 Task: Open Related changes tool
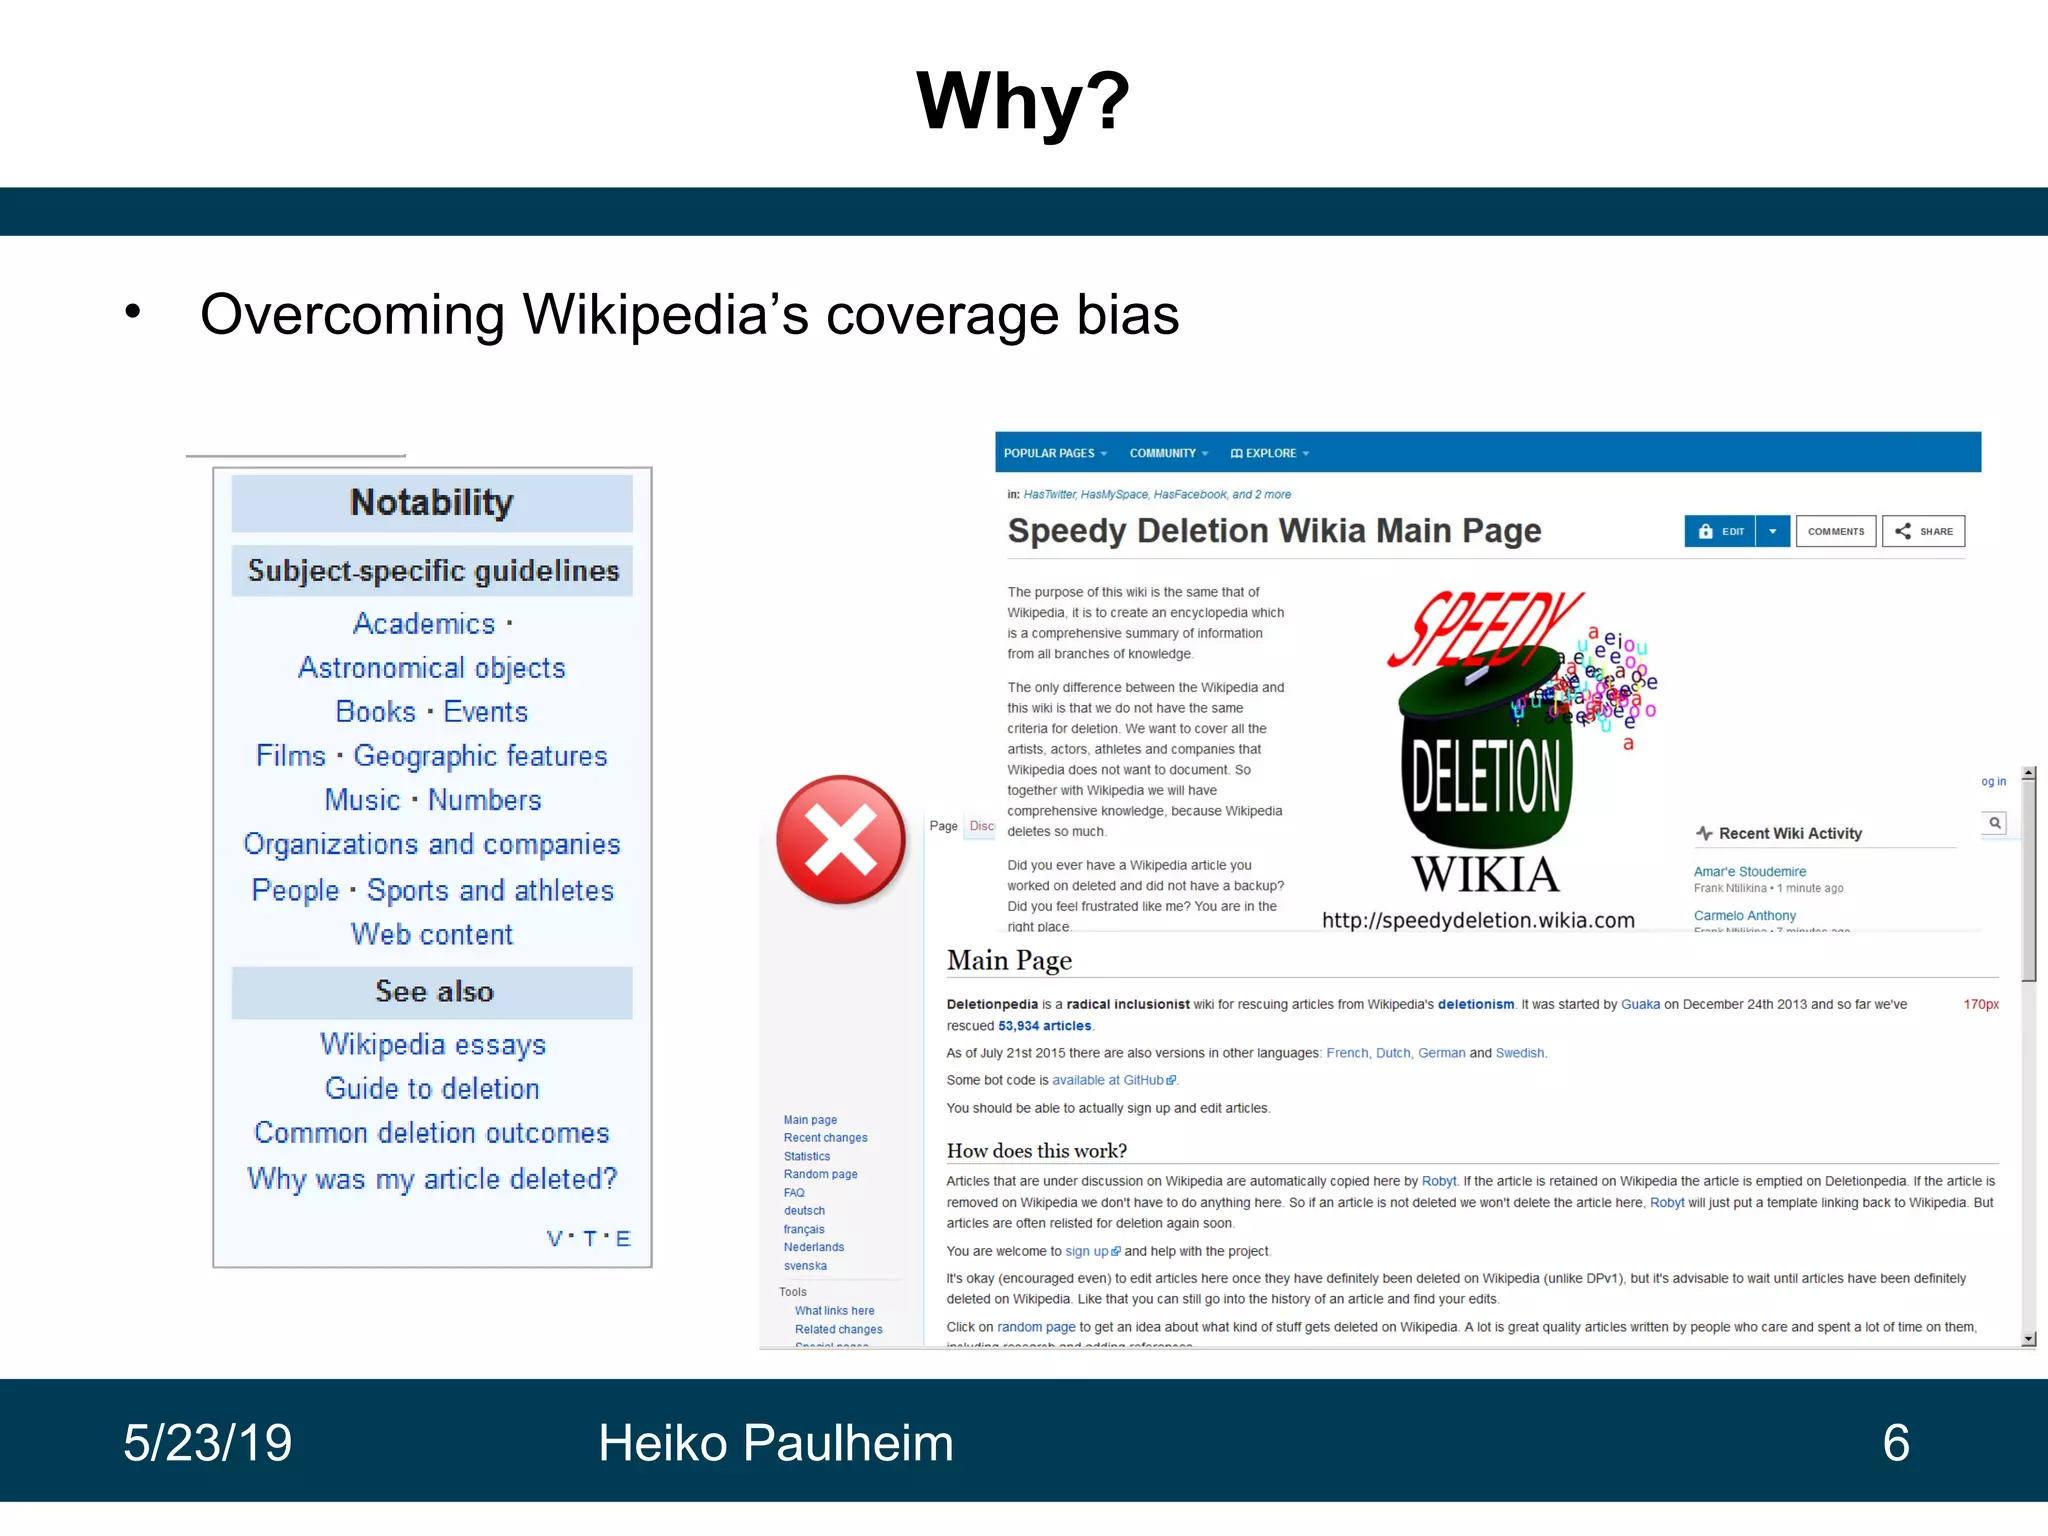pos(839,1331)
